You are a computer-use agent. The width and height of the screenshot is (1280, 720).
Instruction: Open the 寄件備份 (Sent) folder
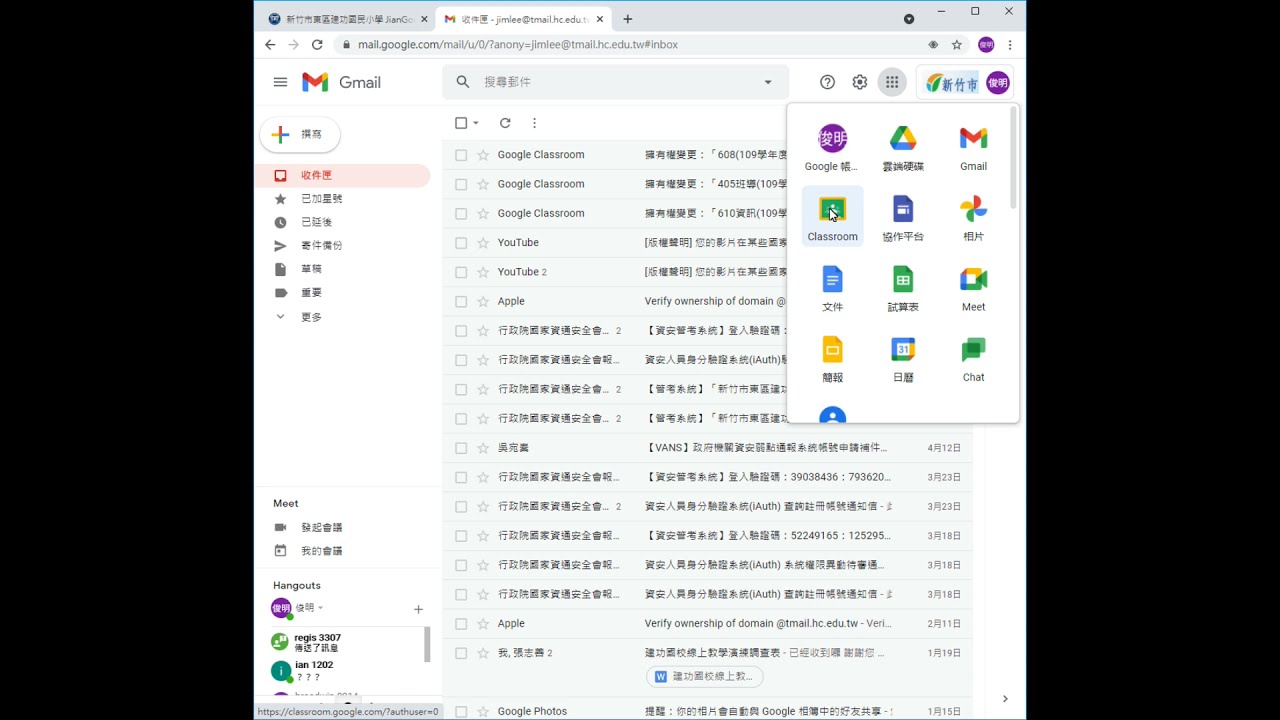click(342, 245)
